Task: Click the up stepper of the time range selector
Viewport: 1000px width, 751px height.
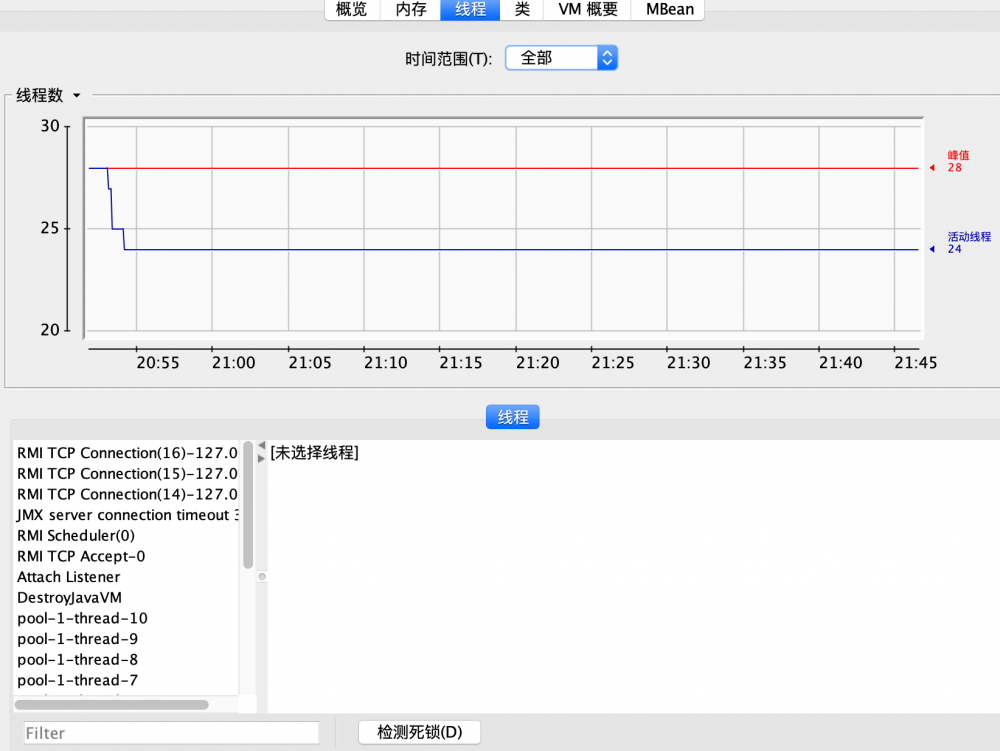Action: click(607, 52)
